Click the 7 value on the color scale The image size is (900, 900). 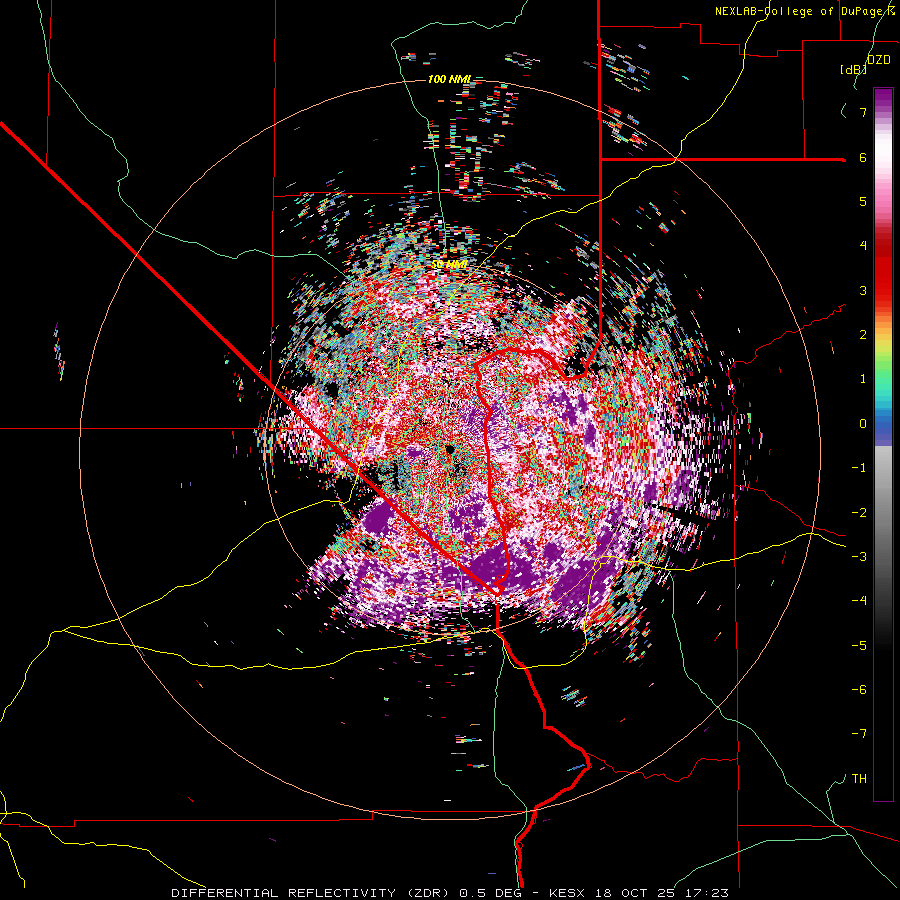coord(863,112)
